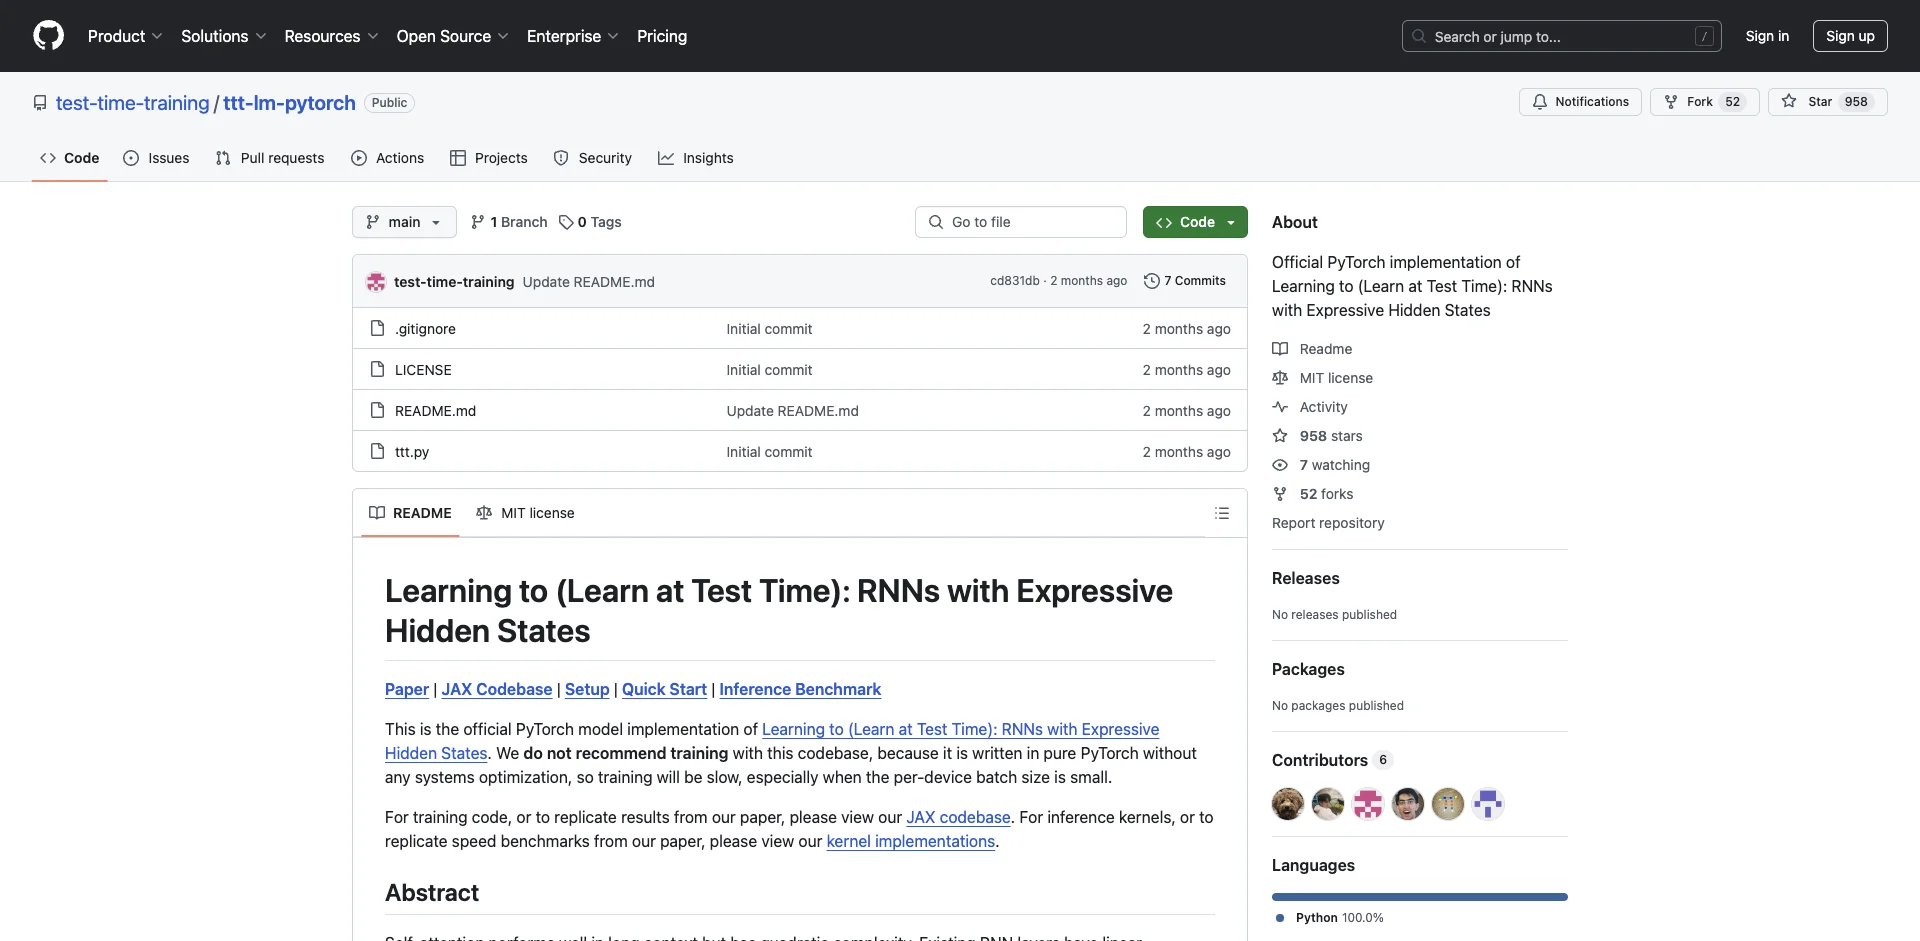
Task: Open MIT license link in About sidebar
Action: (1322, 378)
